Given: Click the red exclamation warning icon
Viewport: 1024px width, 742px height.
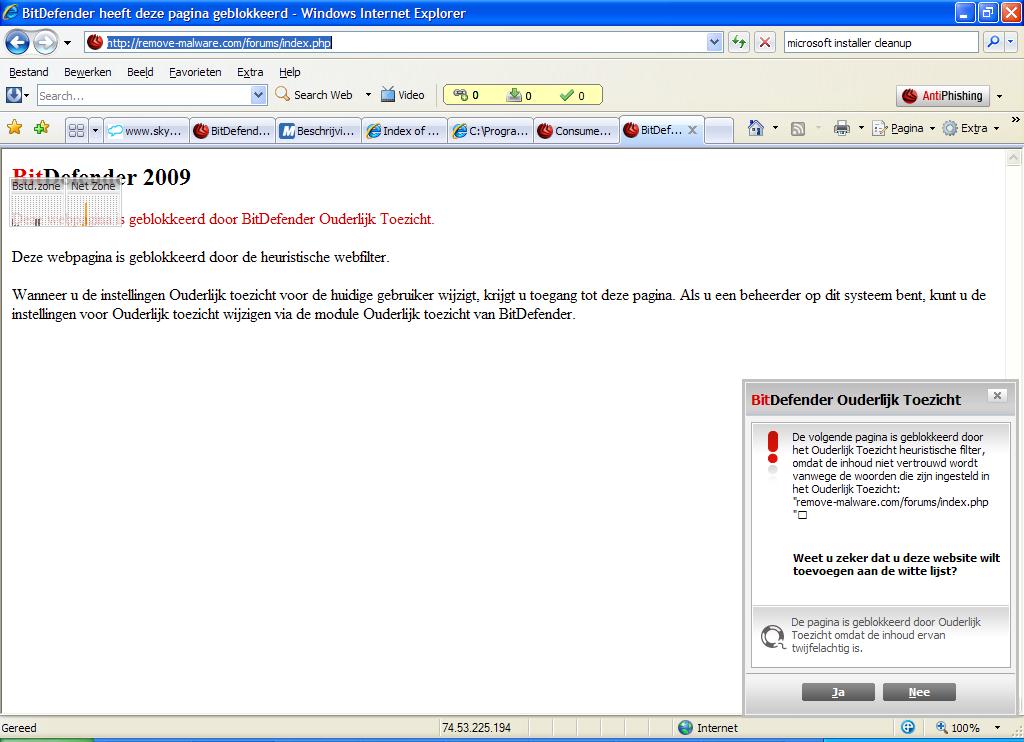Looking at the screenshot, I should pyautogui.click(x=773, y=447).
